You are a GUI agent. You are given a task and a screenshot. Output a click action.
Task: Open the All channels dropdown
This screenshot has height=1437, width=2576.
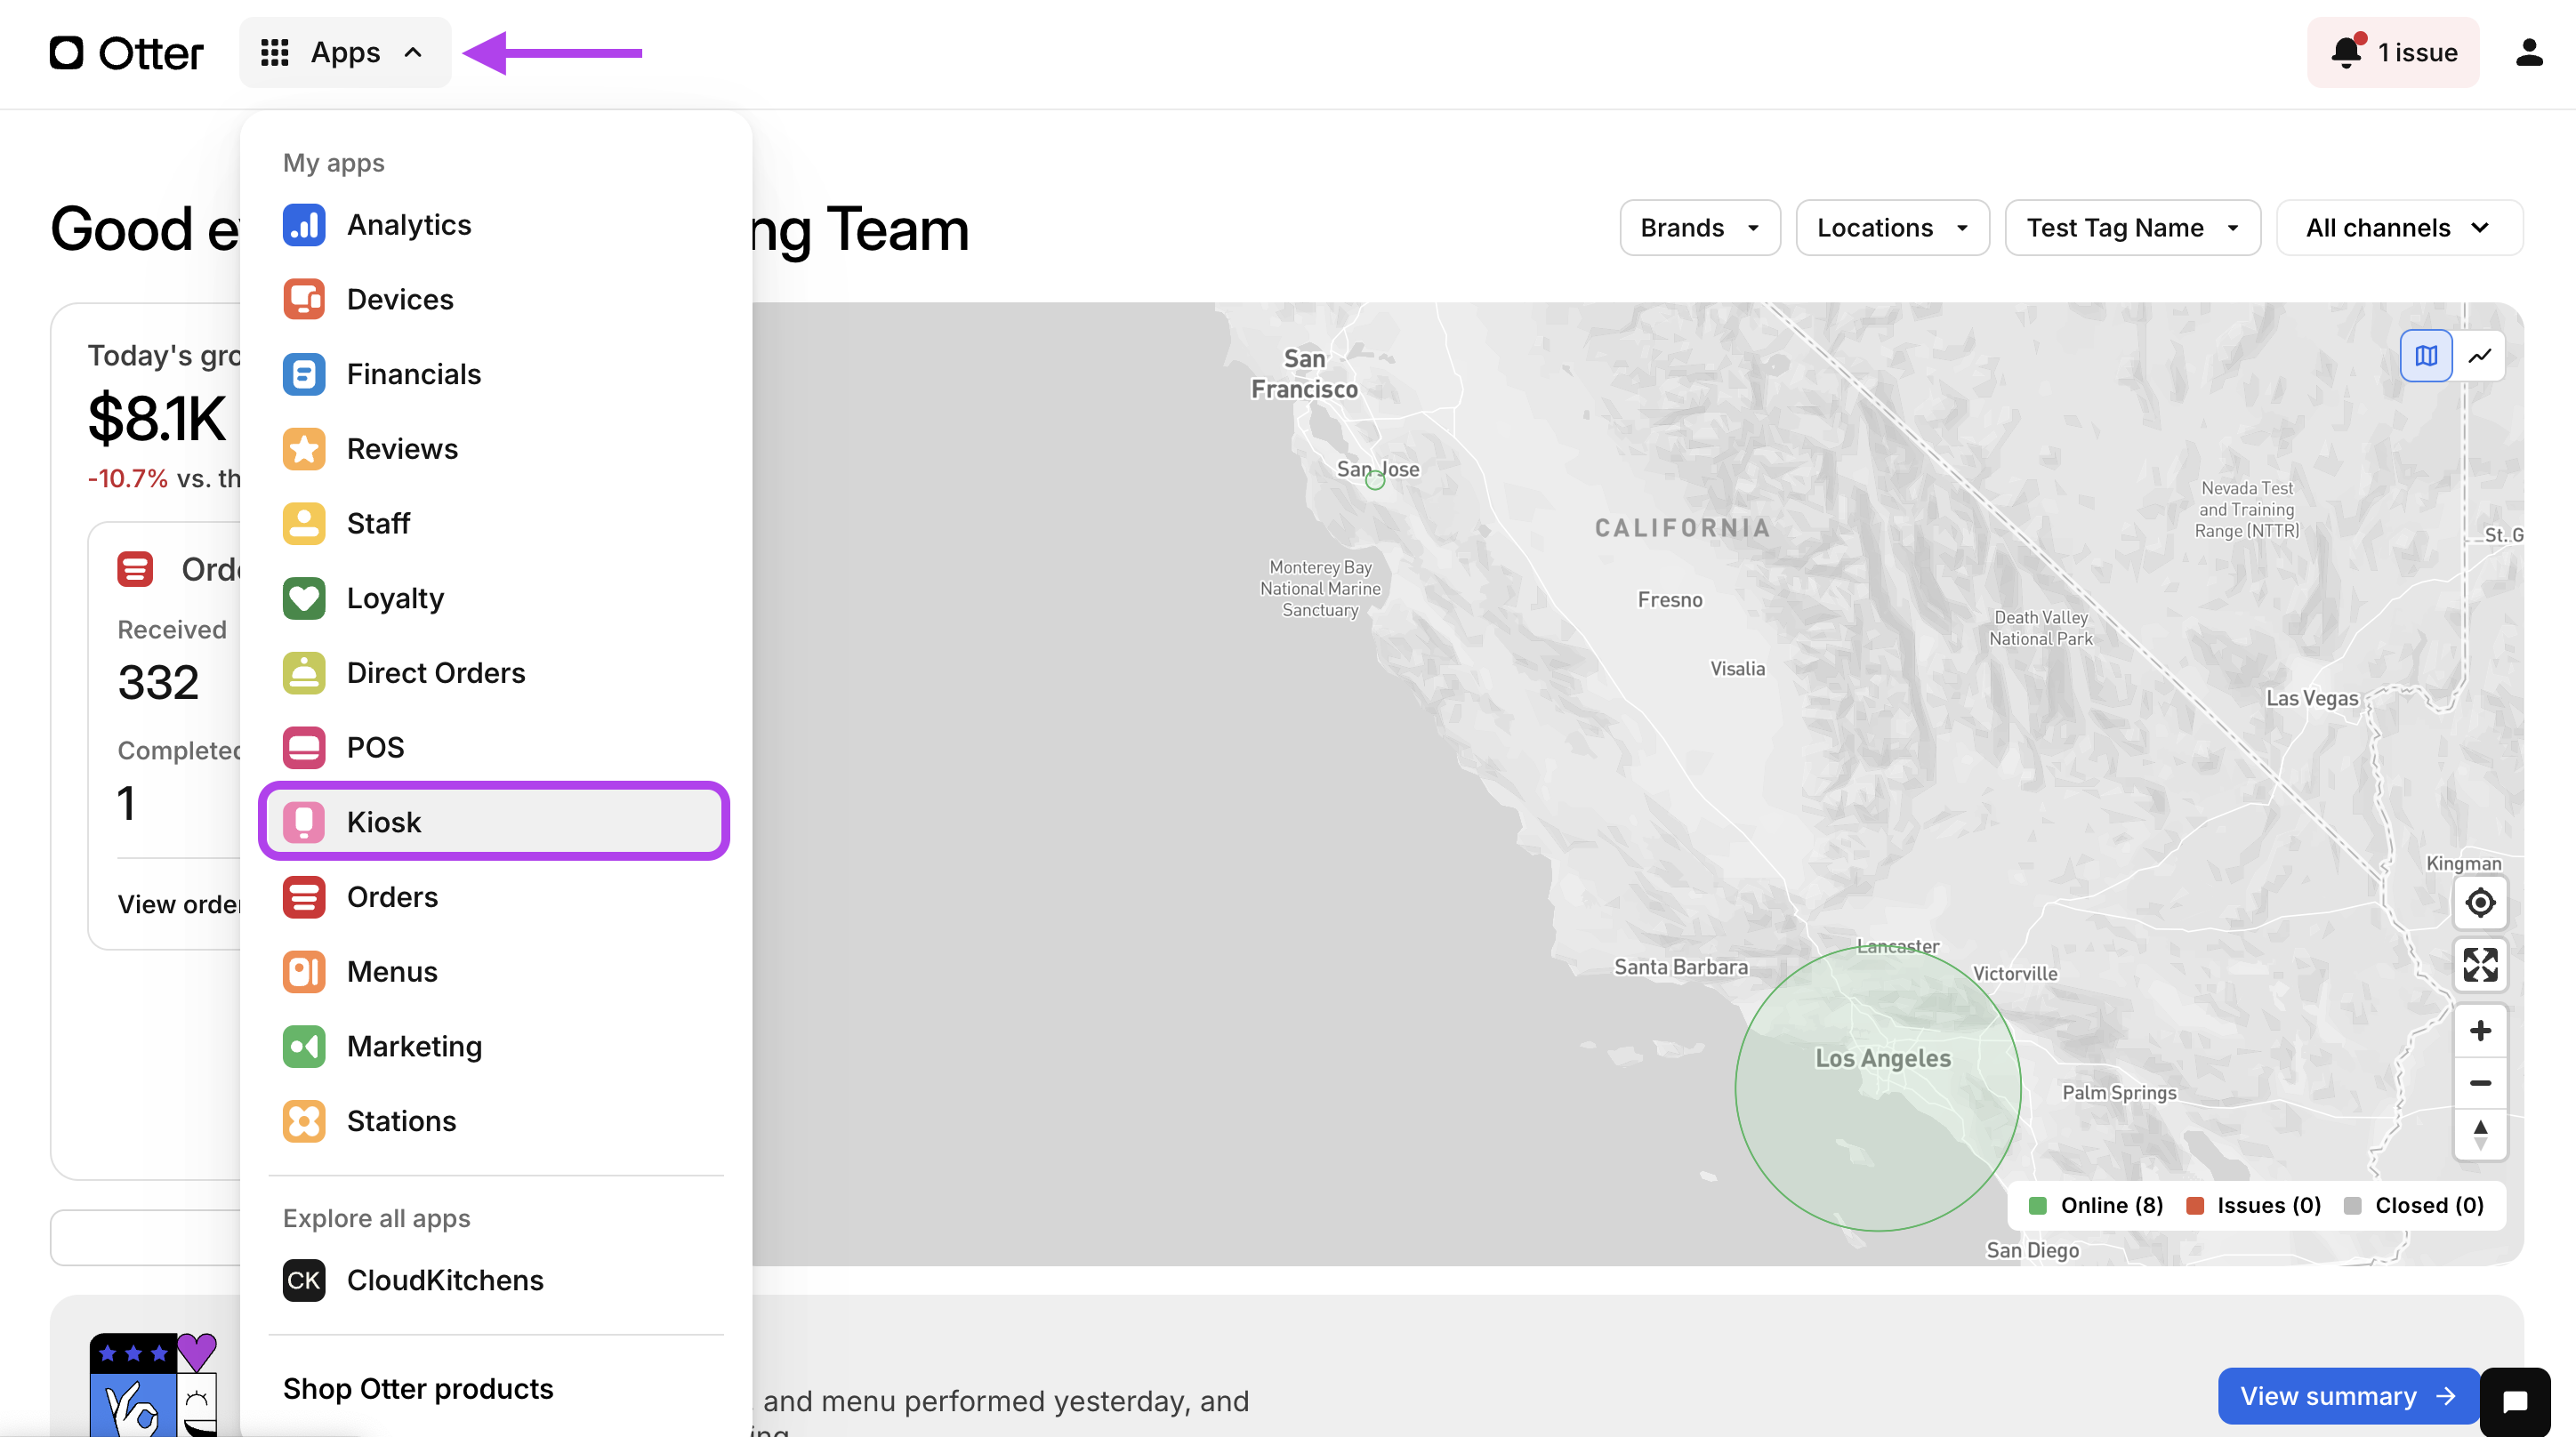pos(2399,228)
